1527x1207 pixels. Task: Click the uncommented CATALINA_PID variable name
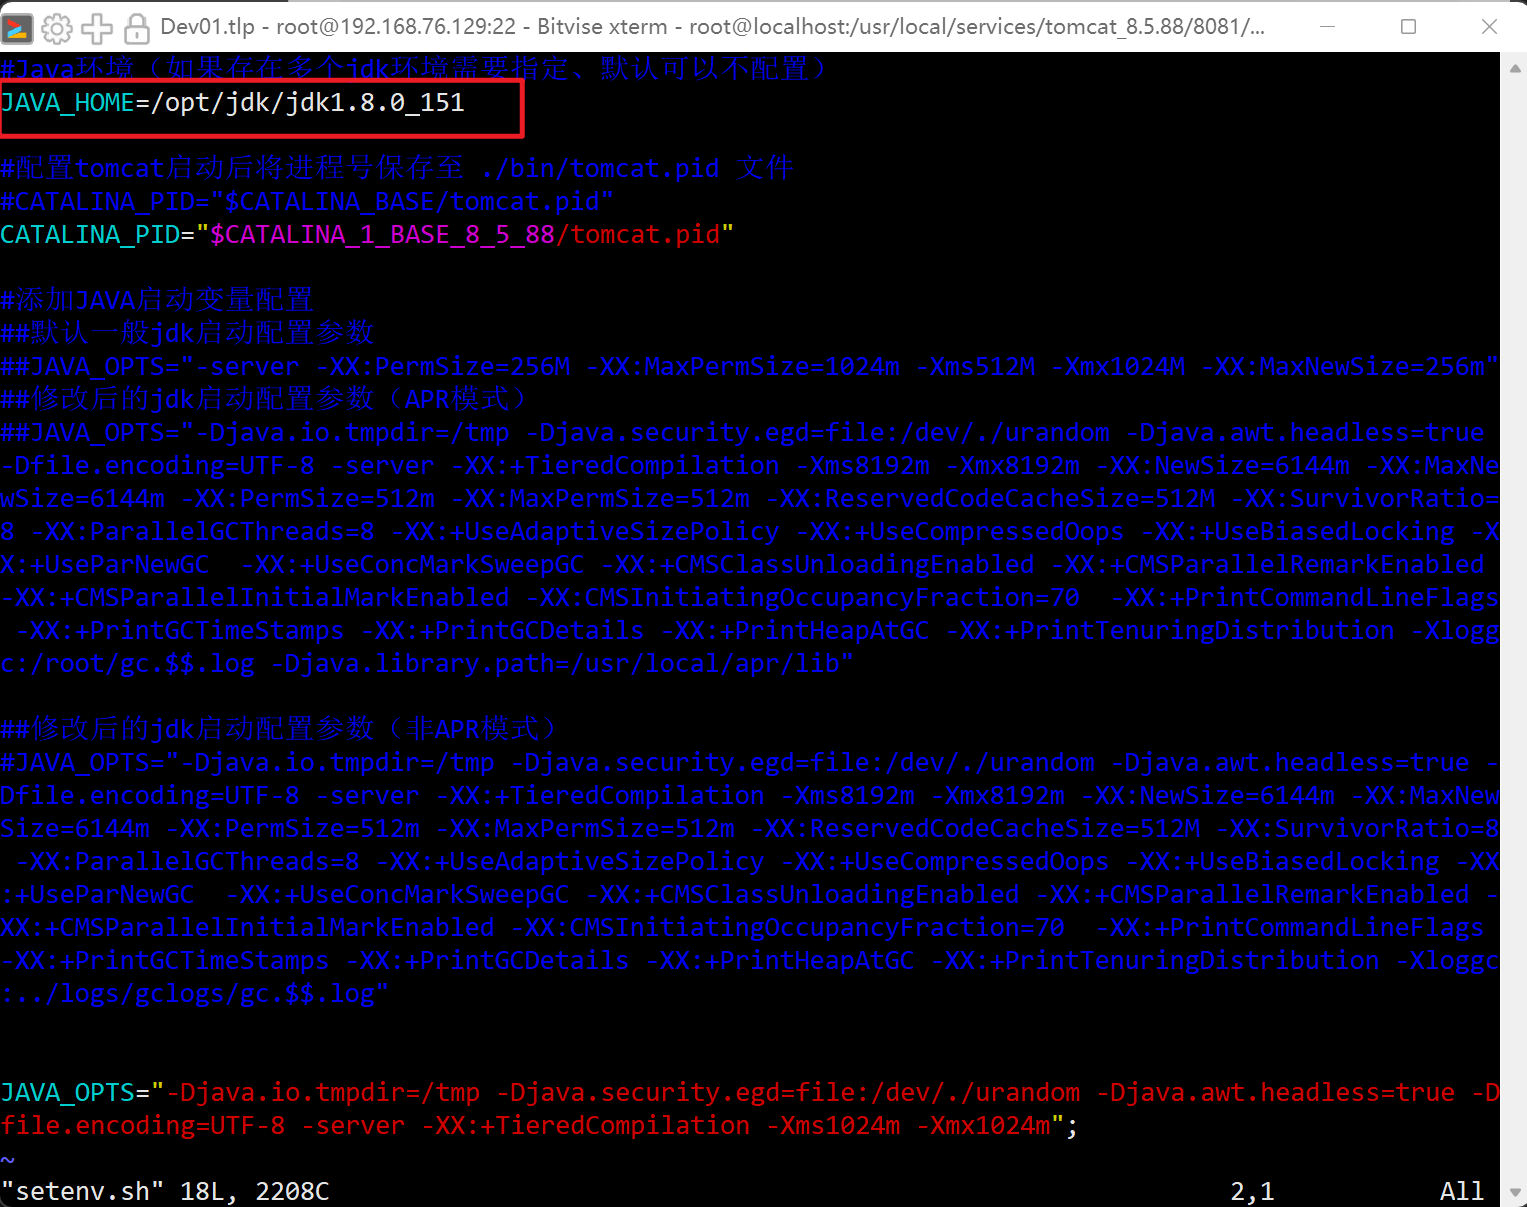(90, 235)
